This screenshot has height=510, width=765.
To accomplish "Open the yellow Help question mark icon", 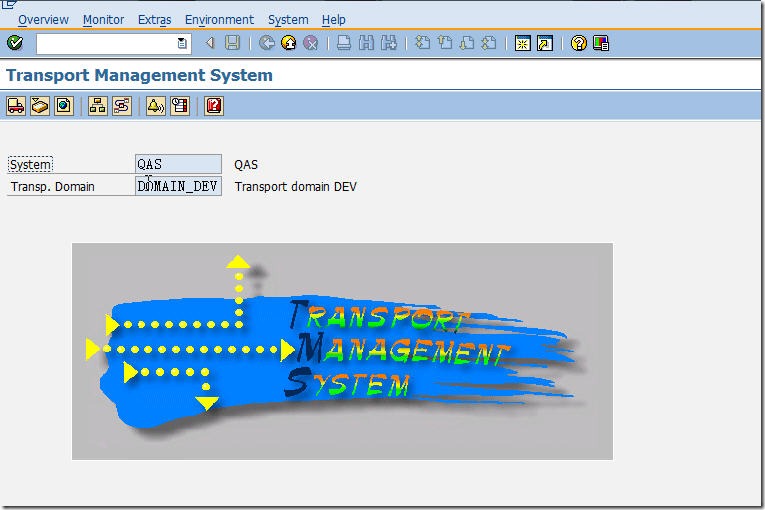I will coord(579,43).
